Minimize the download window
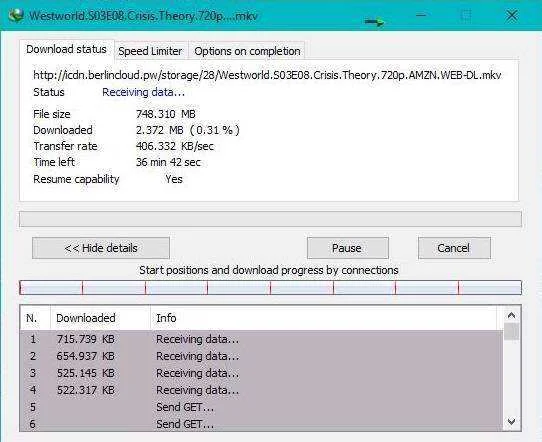 [421, 15]
